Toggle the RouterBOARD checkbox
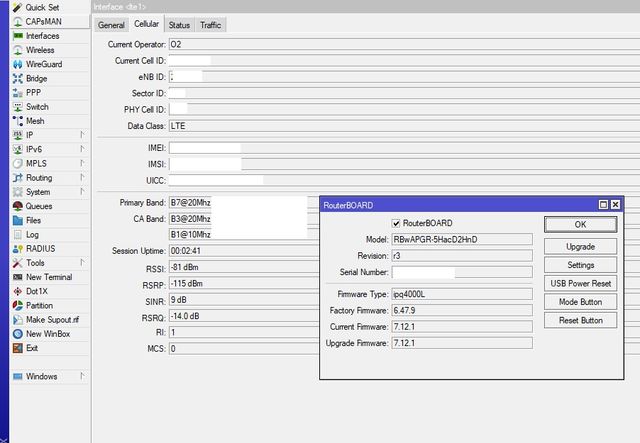The height and width of the screenshot is (443, 640). click(396, 223)
